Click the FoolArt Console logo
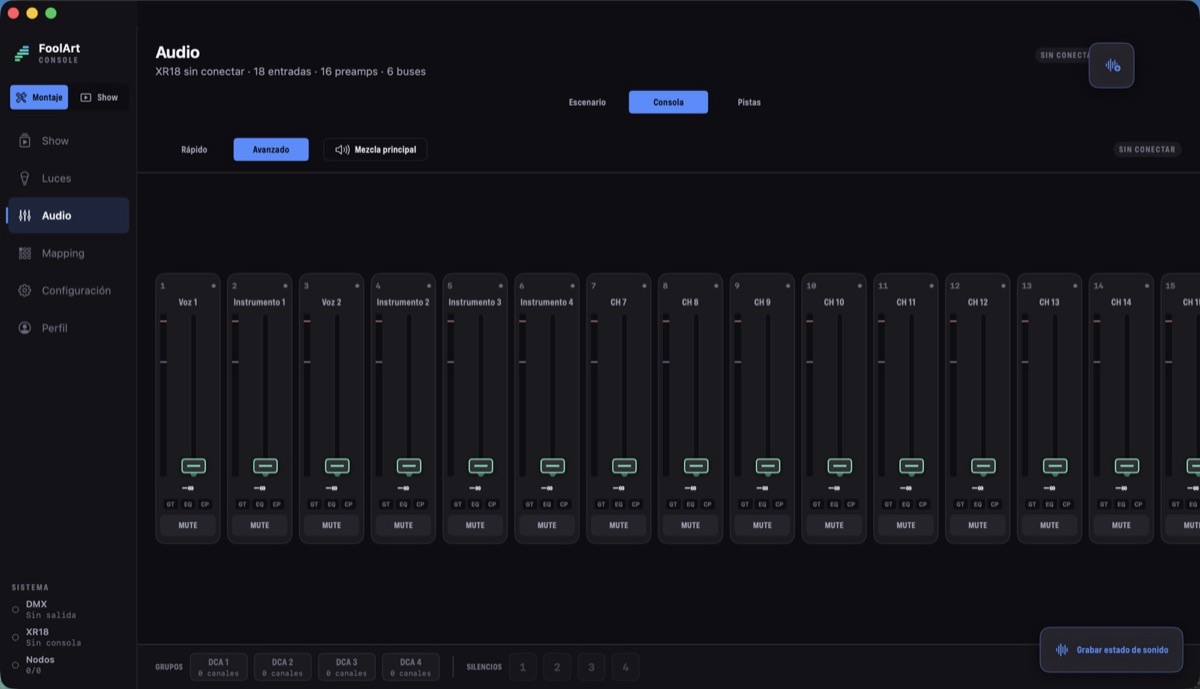Screen dimensions: 1200x689 click(x=47, y=53)
